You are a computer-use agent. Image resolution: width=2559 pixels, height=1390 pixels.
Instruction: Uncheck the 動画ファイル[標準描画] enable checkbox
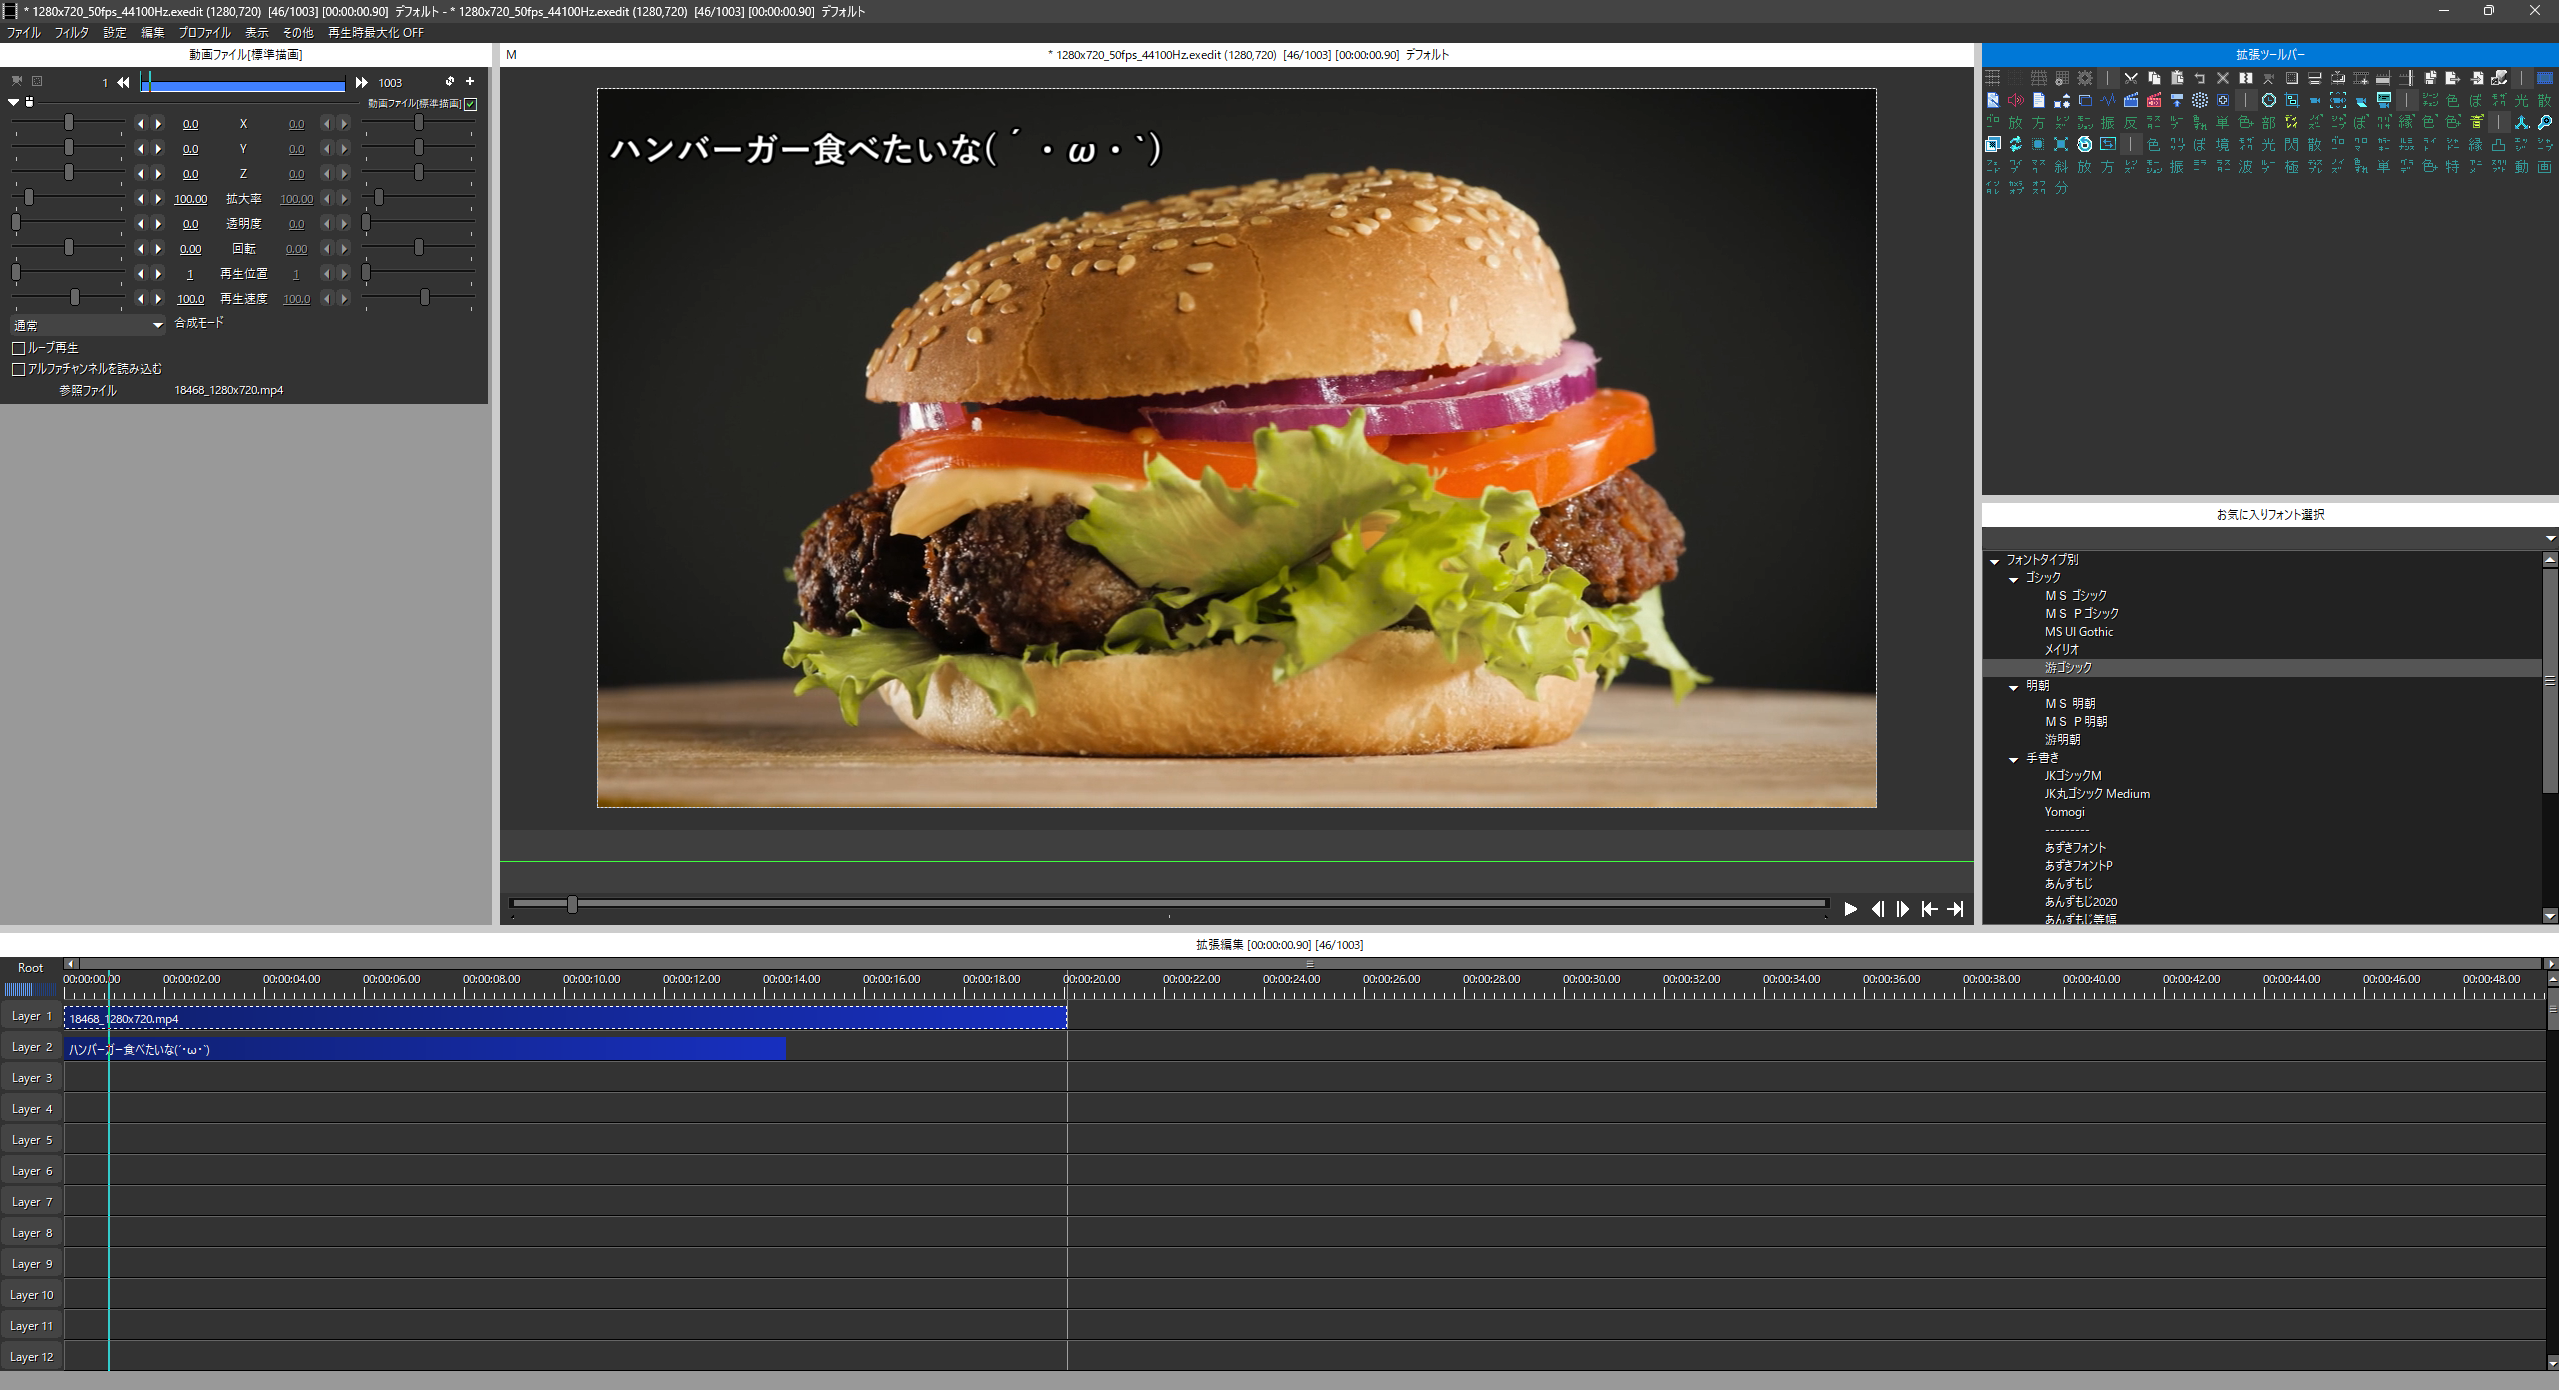click(471, 104)
